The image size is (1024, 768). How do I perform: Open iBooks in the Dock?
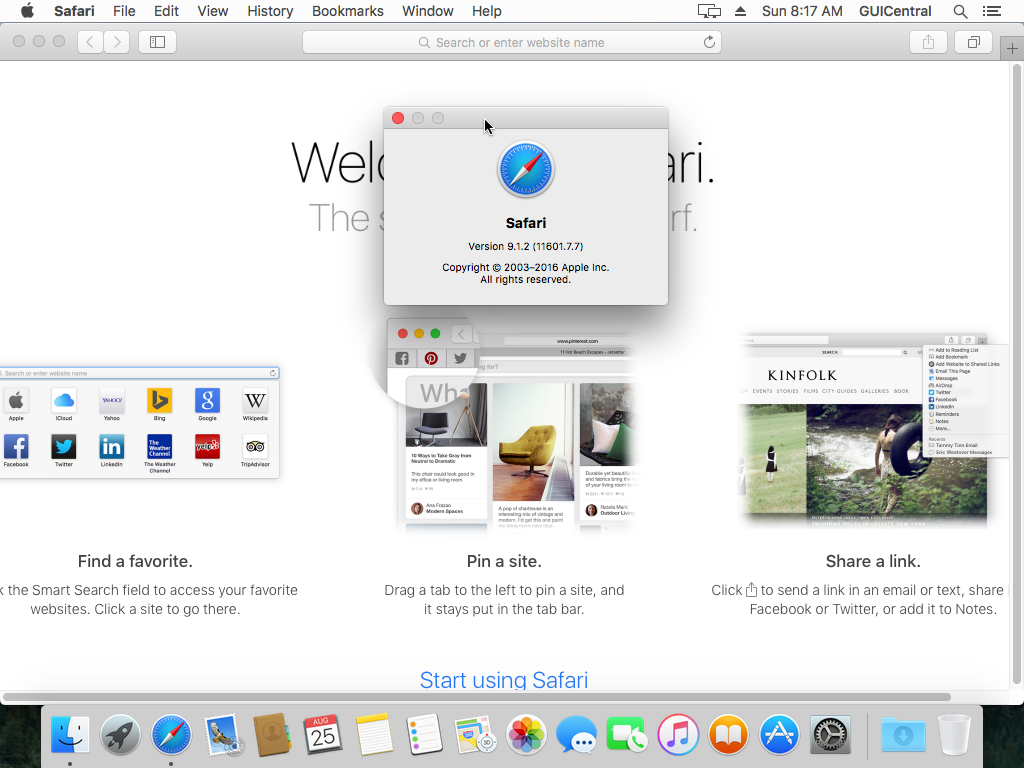(x=728, y=734)
